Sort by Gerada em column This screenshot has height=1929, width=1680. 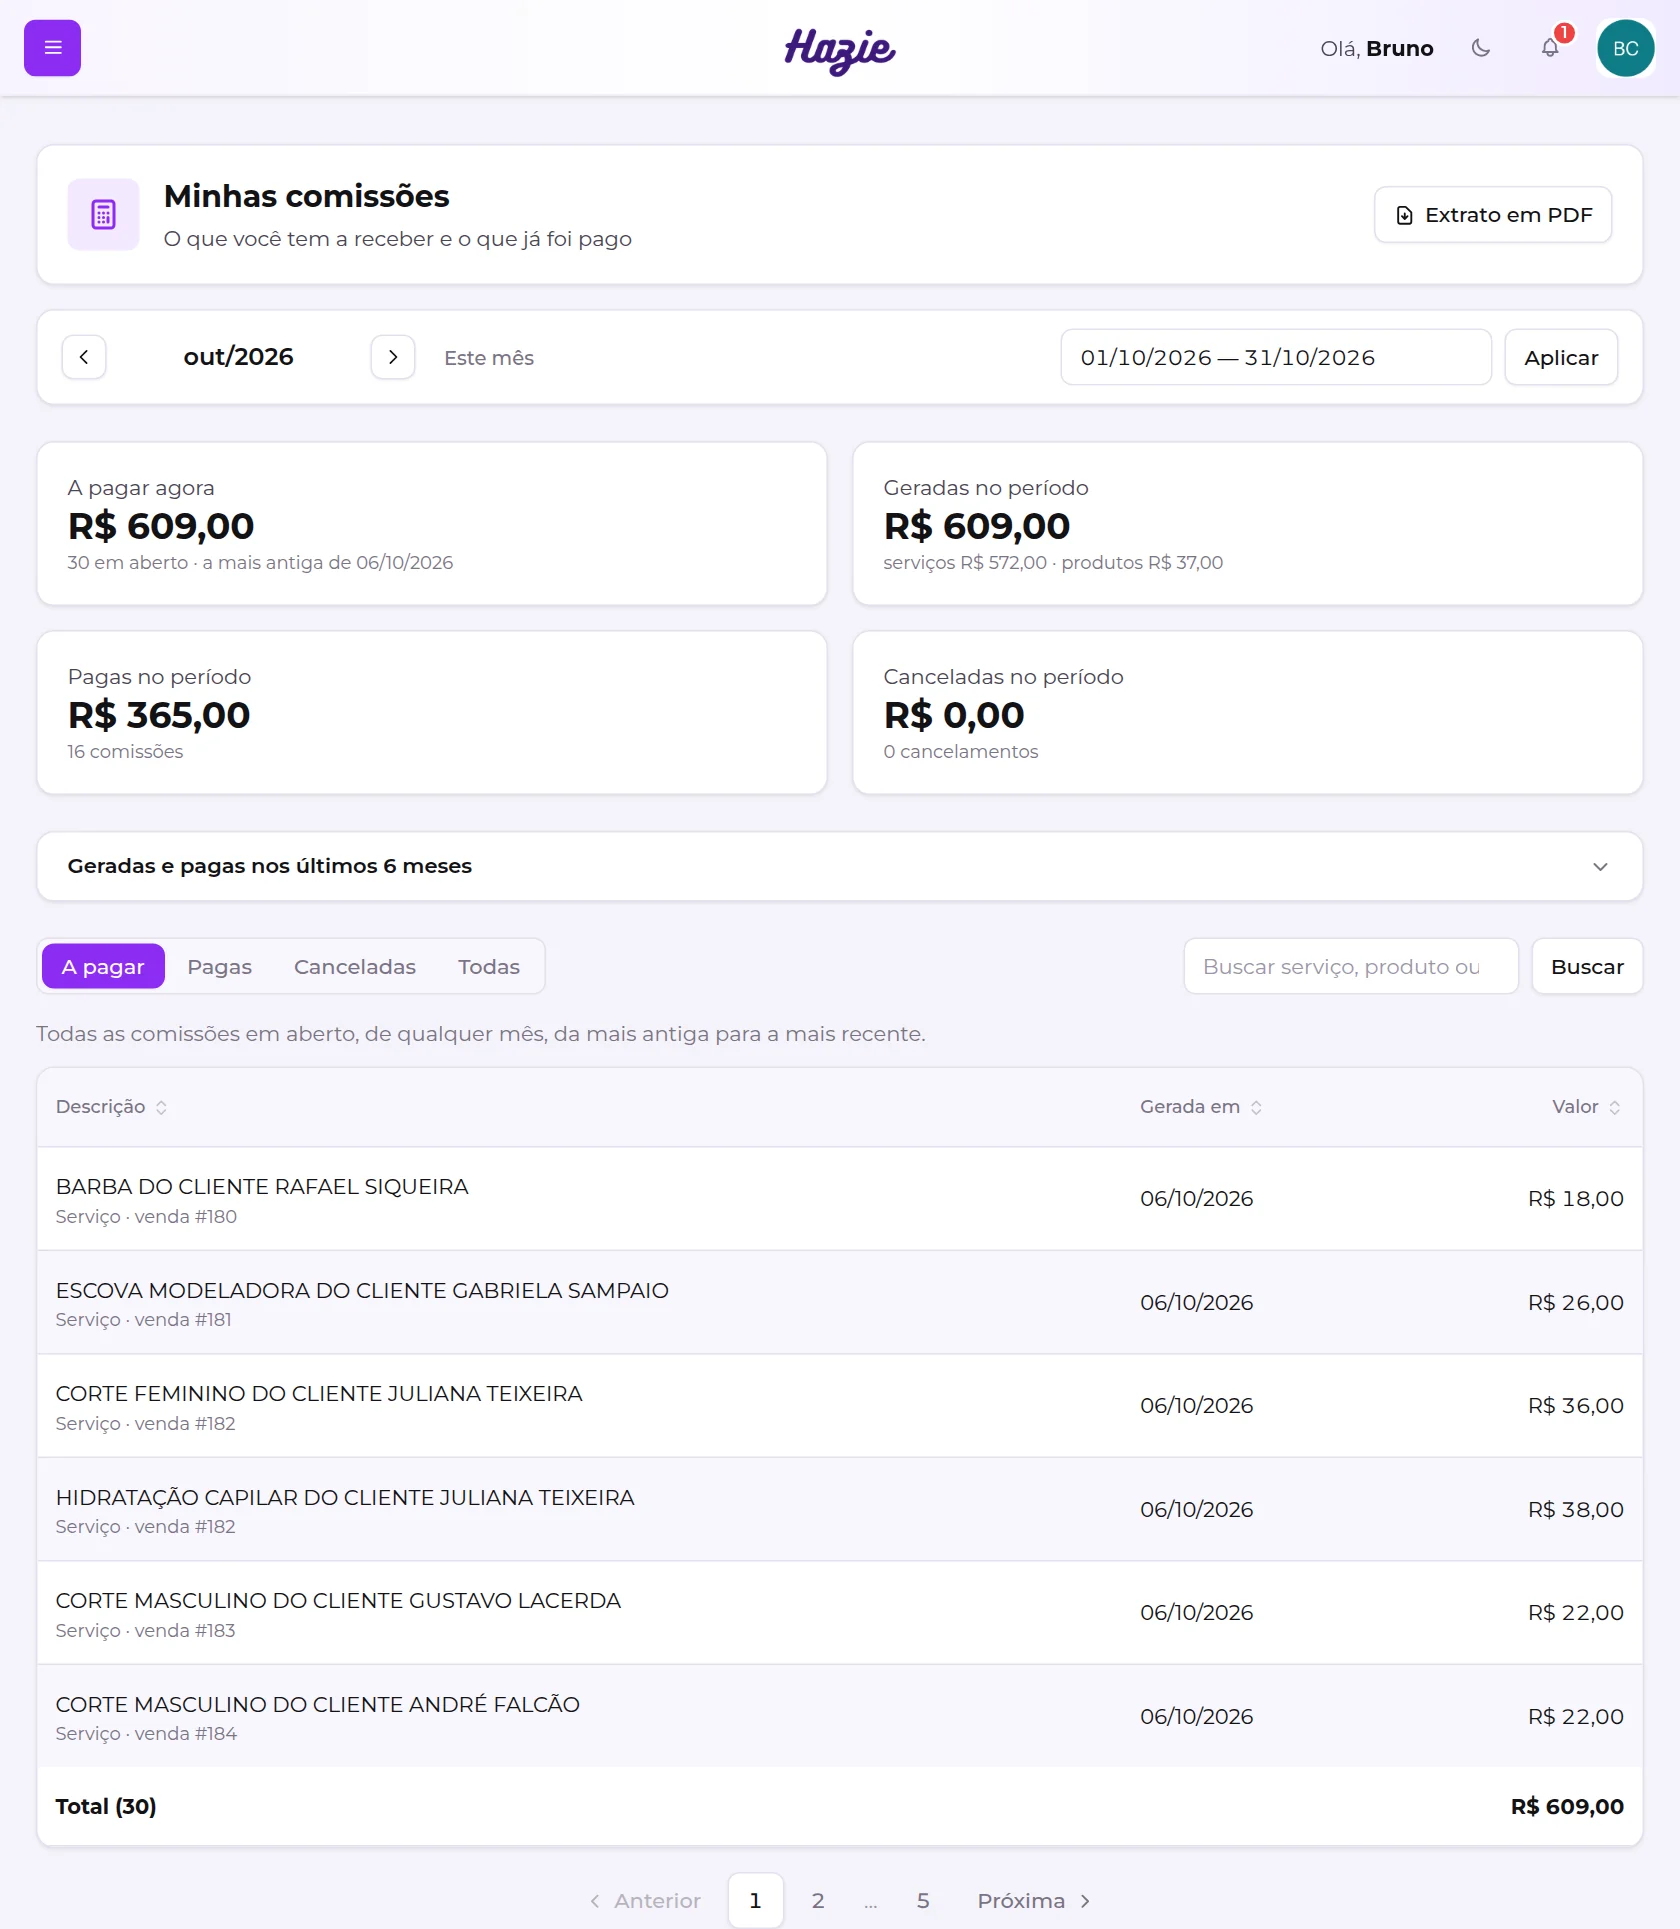click(x=1201, y=1107)
